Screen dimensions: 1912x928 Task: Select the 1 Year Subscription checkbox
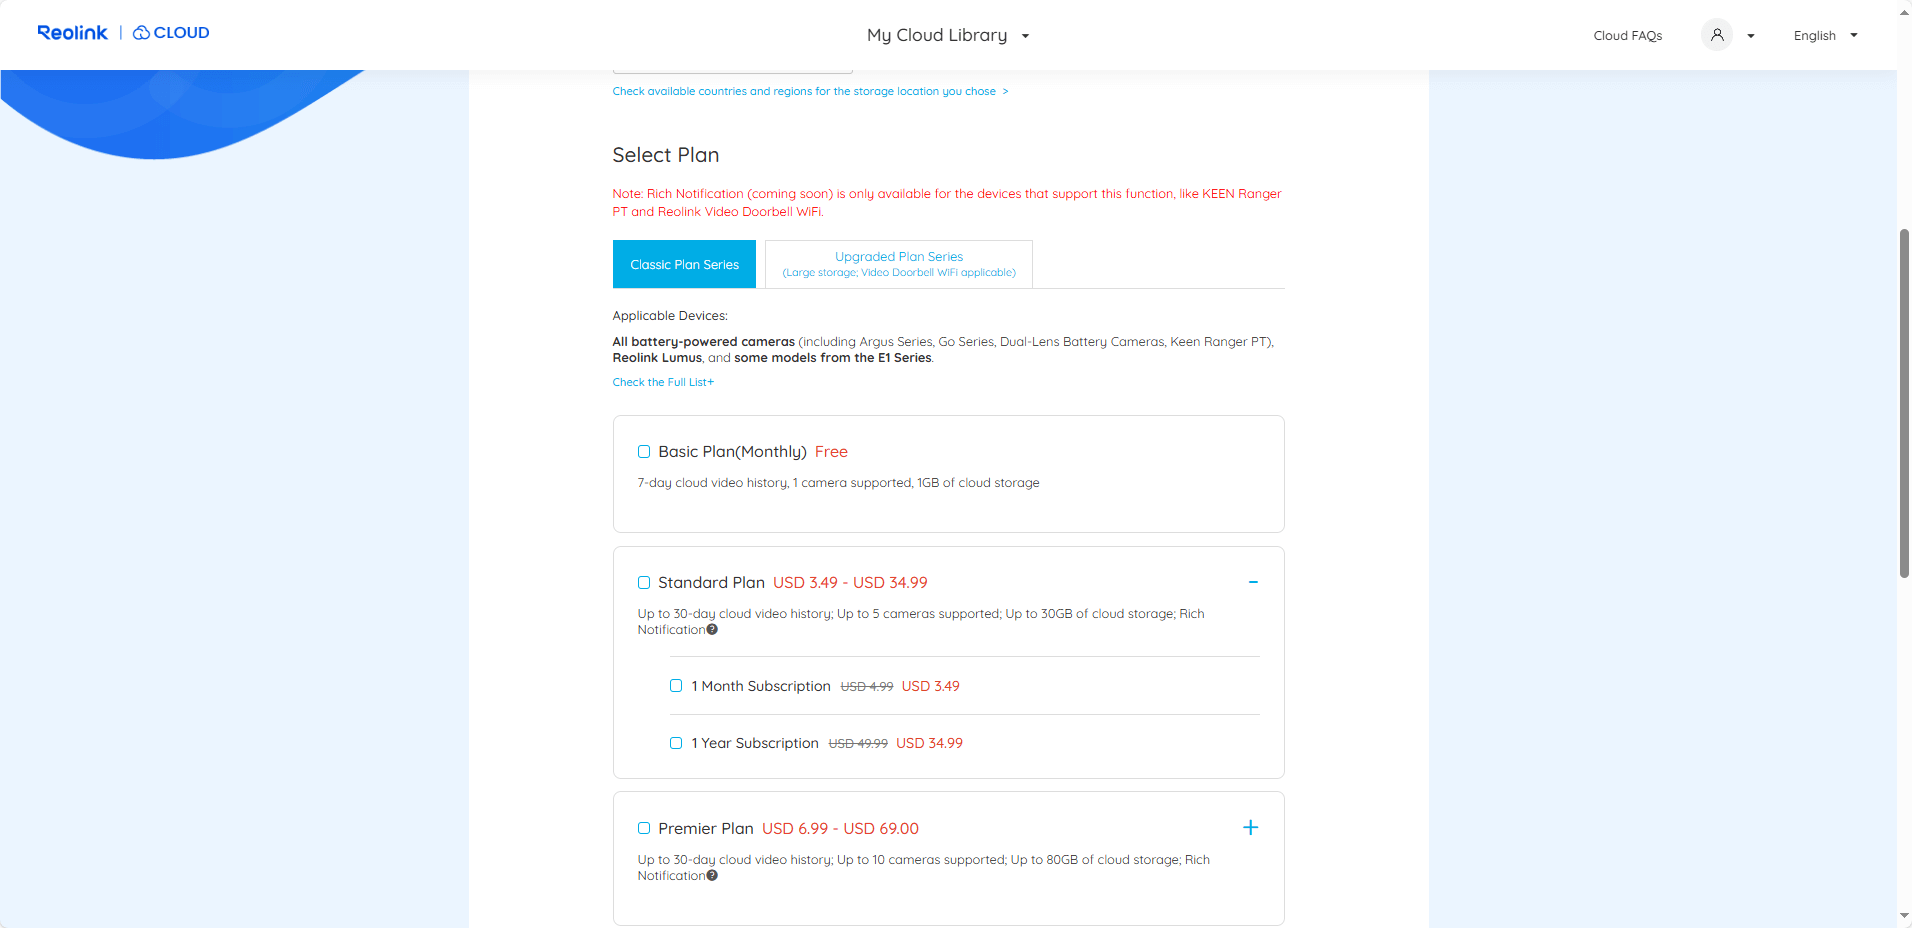point(676,743)
